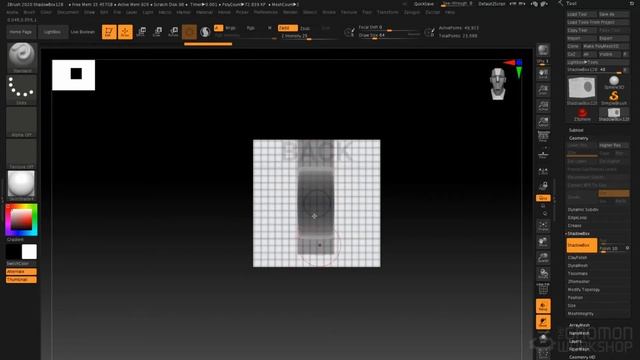640x360 pixels.
Task: Toggle the orange Ghost button
Action: pyautogui.click(x=543, y=322)
